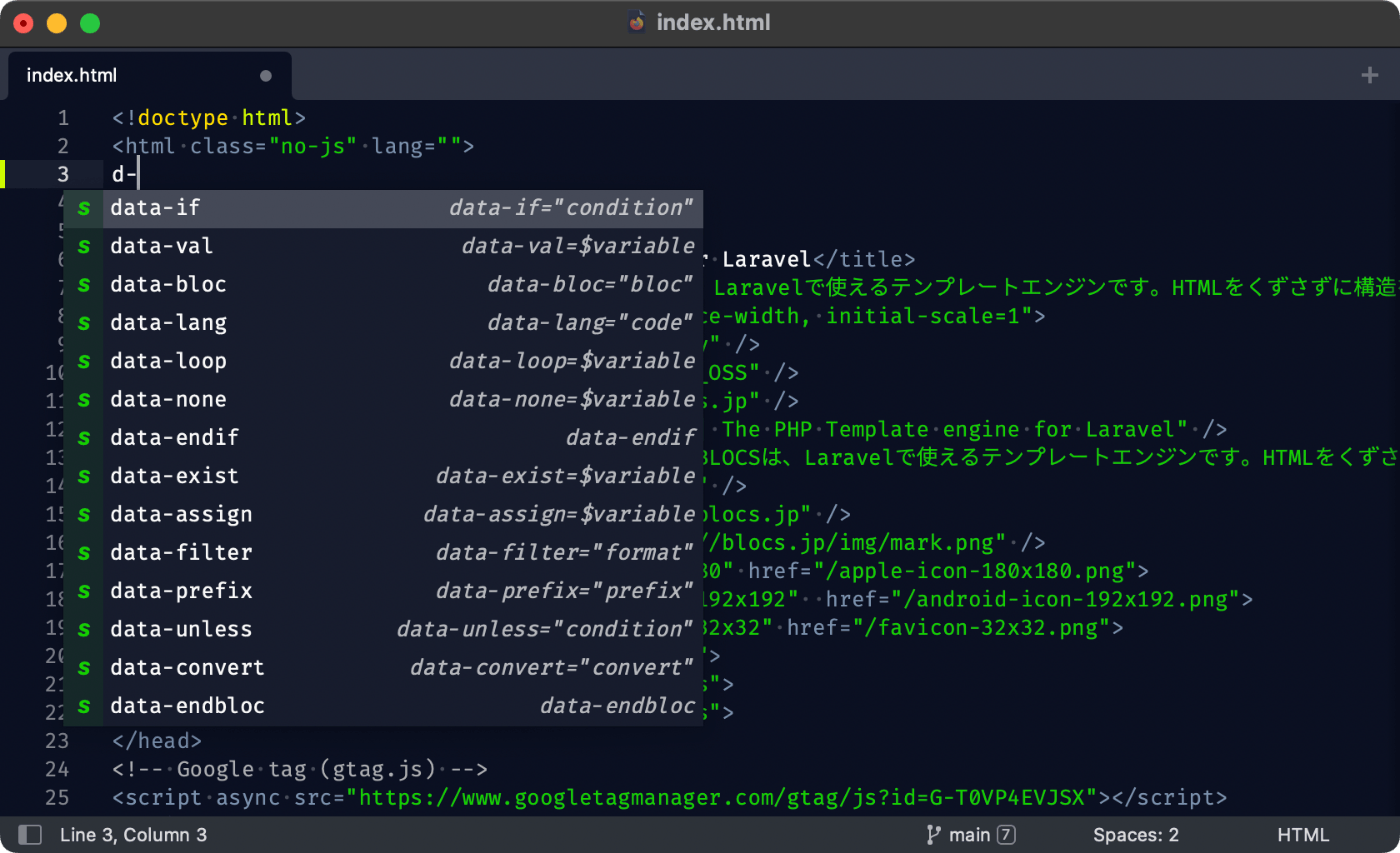Pick data-filter from the autocomplete list
Viewport: 1400px width, 853px height.
[x=383, y=553]
